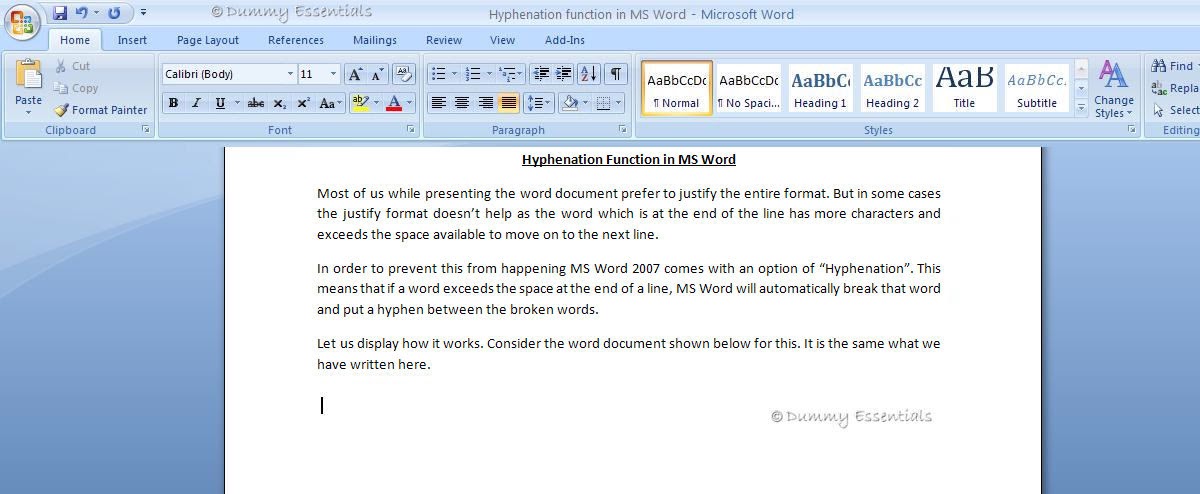
Task: Increase the paragraph indent
Action: tap(564, 74)
